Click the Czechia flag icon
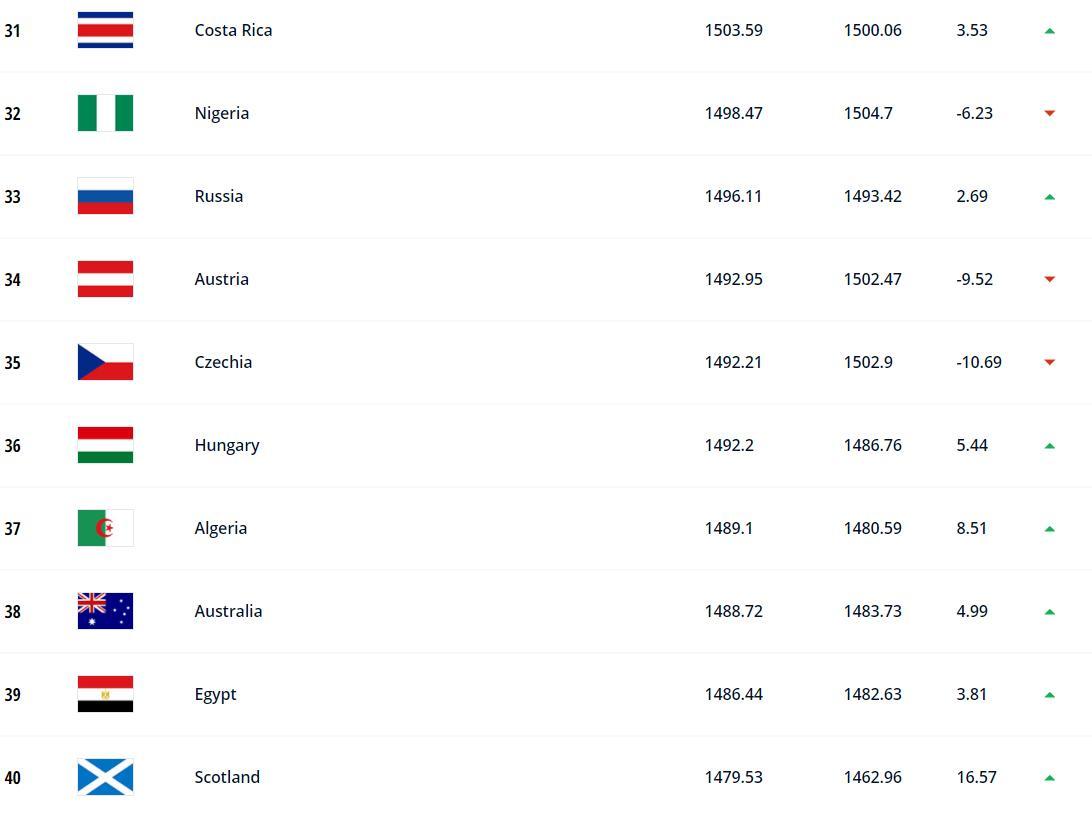The height and width of the screenshot is (814, 1092). 105,362
